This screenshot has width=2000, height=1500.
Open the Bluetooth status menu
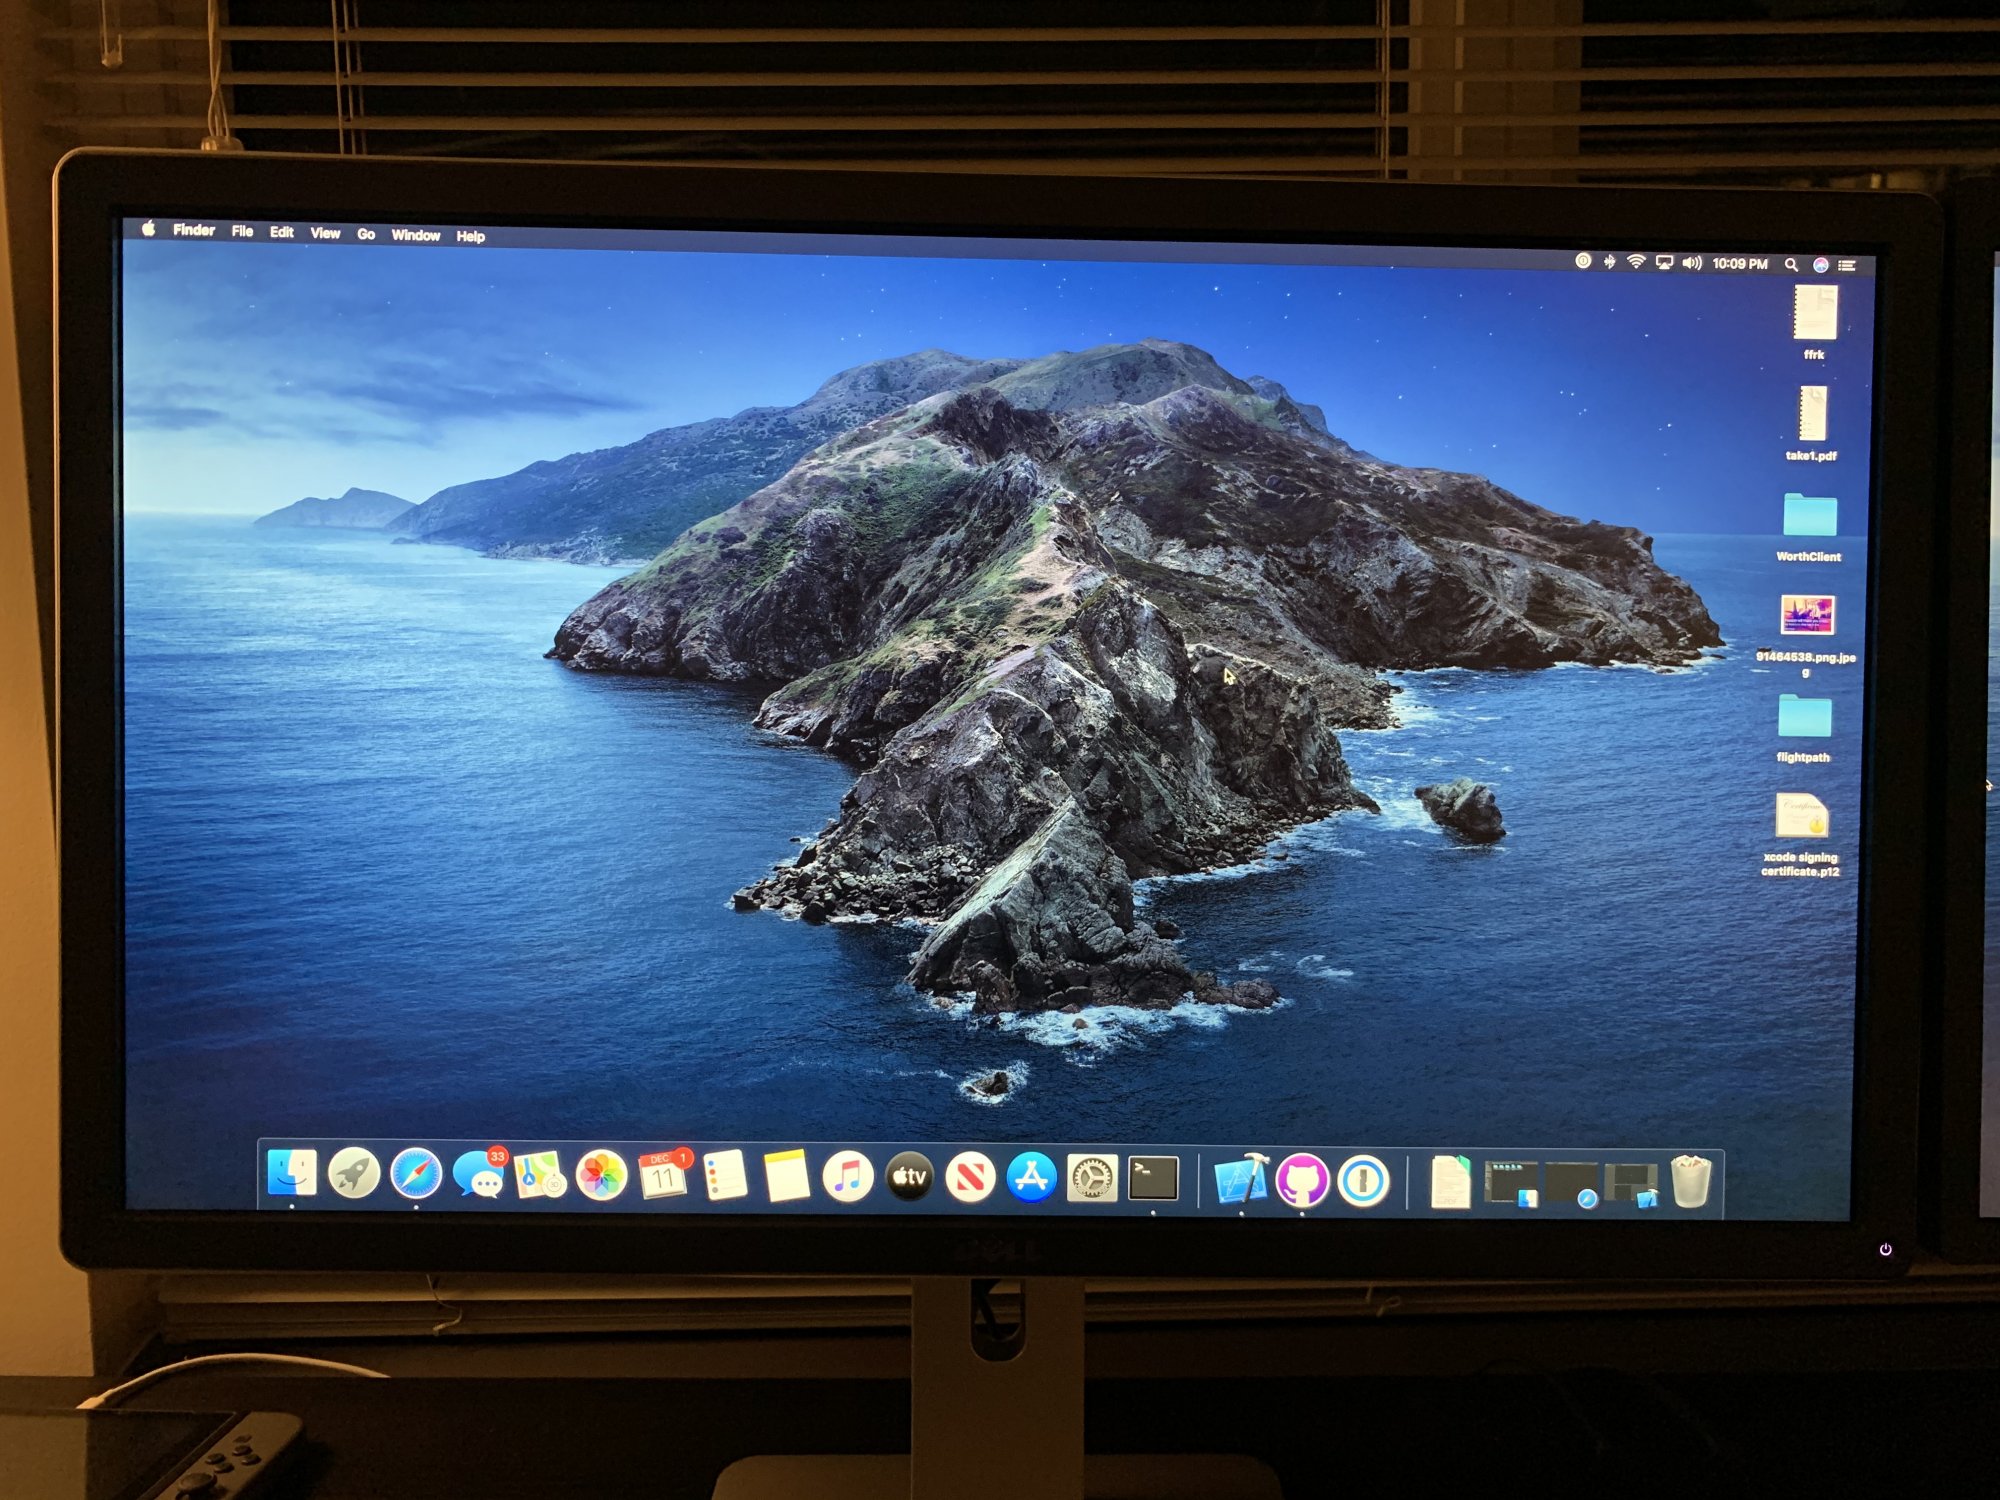pyautogui.click(x=1609, y=262)
